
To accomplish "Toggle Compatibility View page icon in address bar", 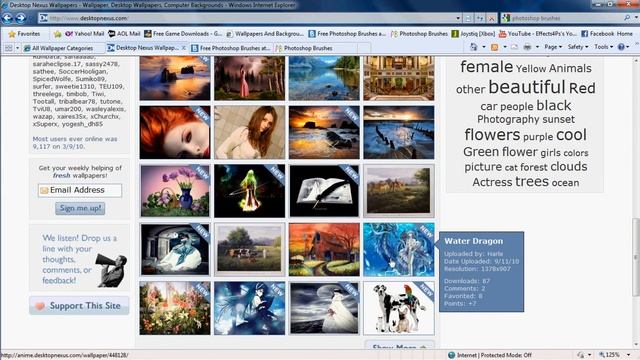I will pyautogui.click(x=468, y=18).
